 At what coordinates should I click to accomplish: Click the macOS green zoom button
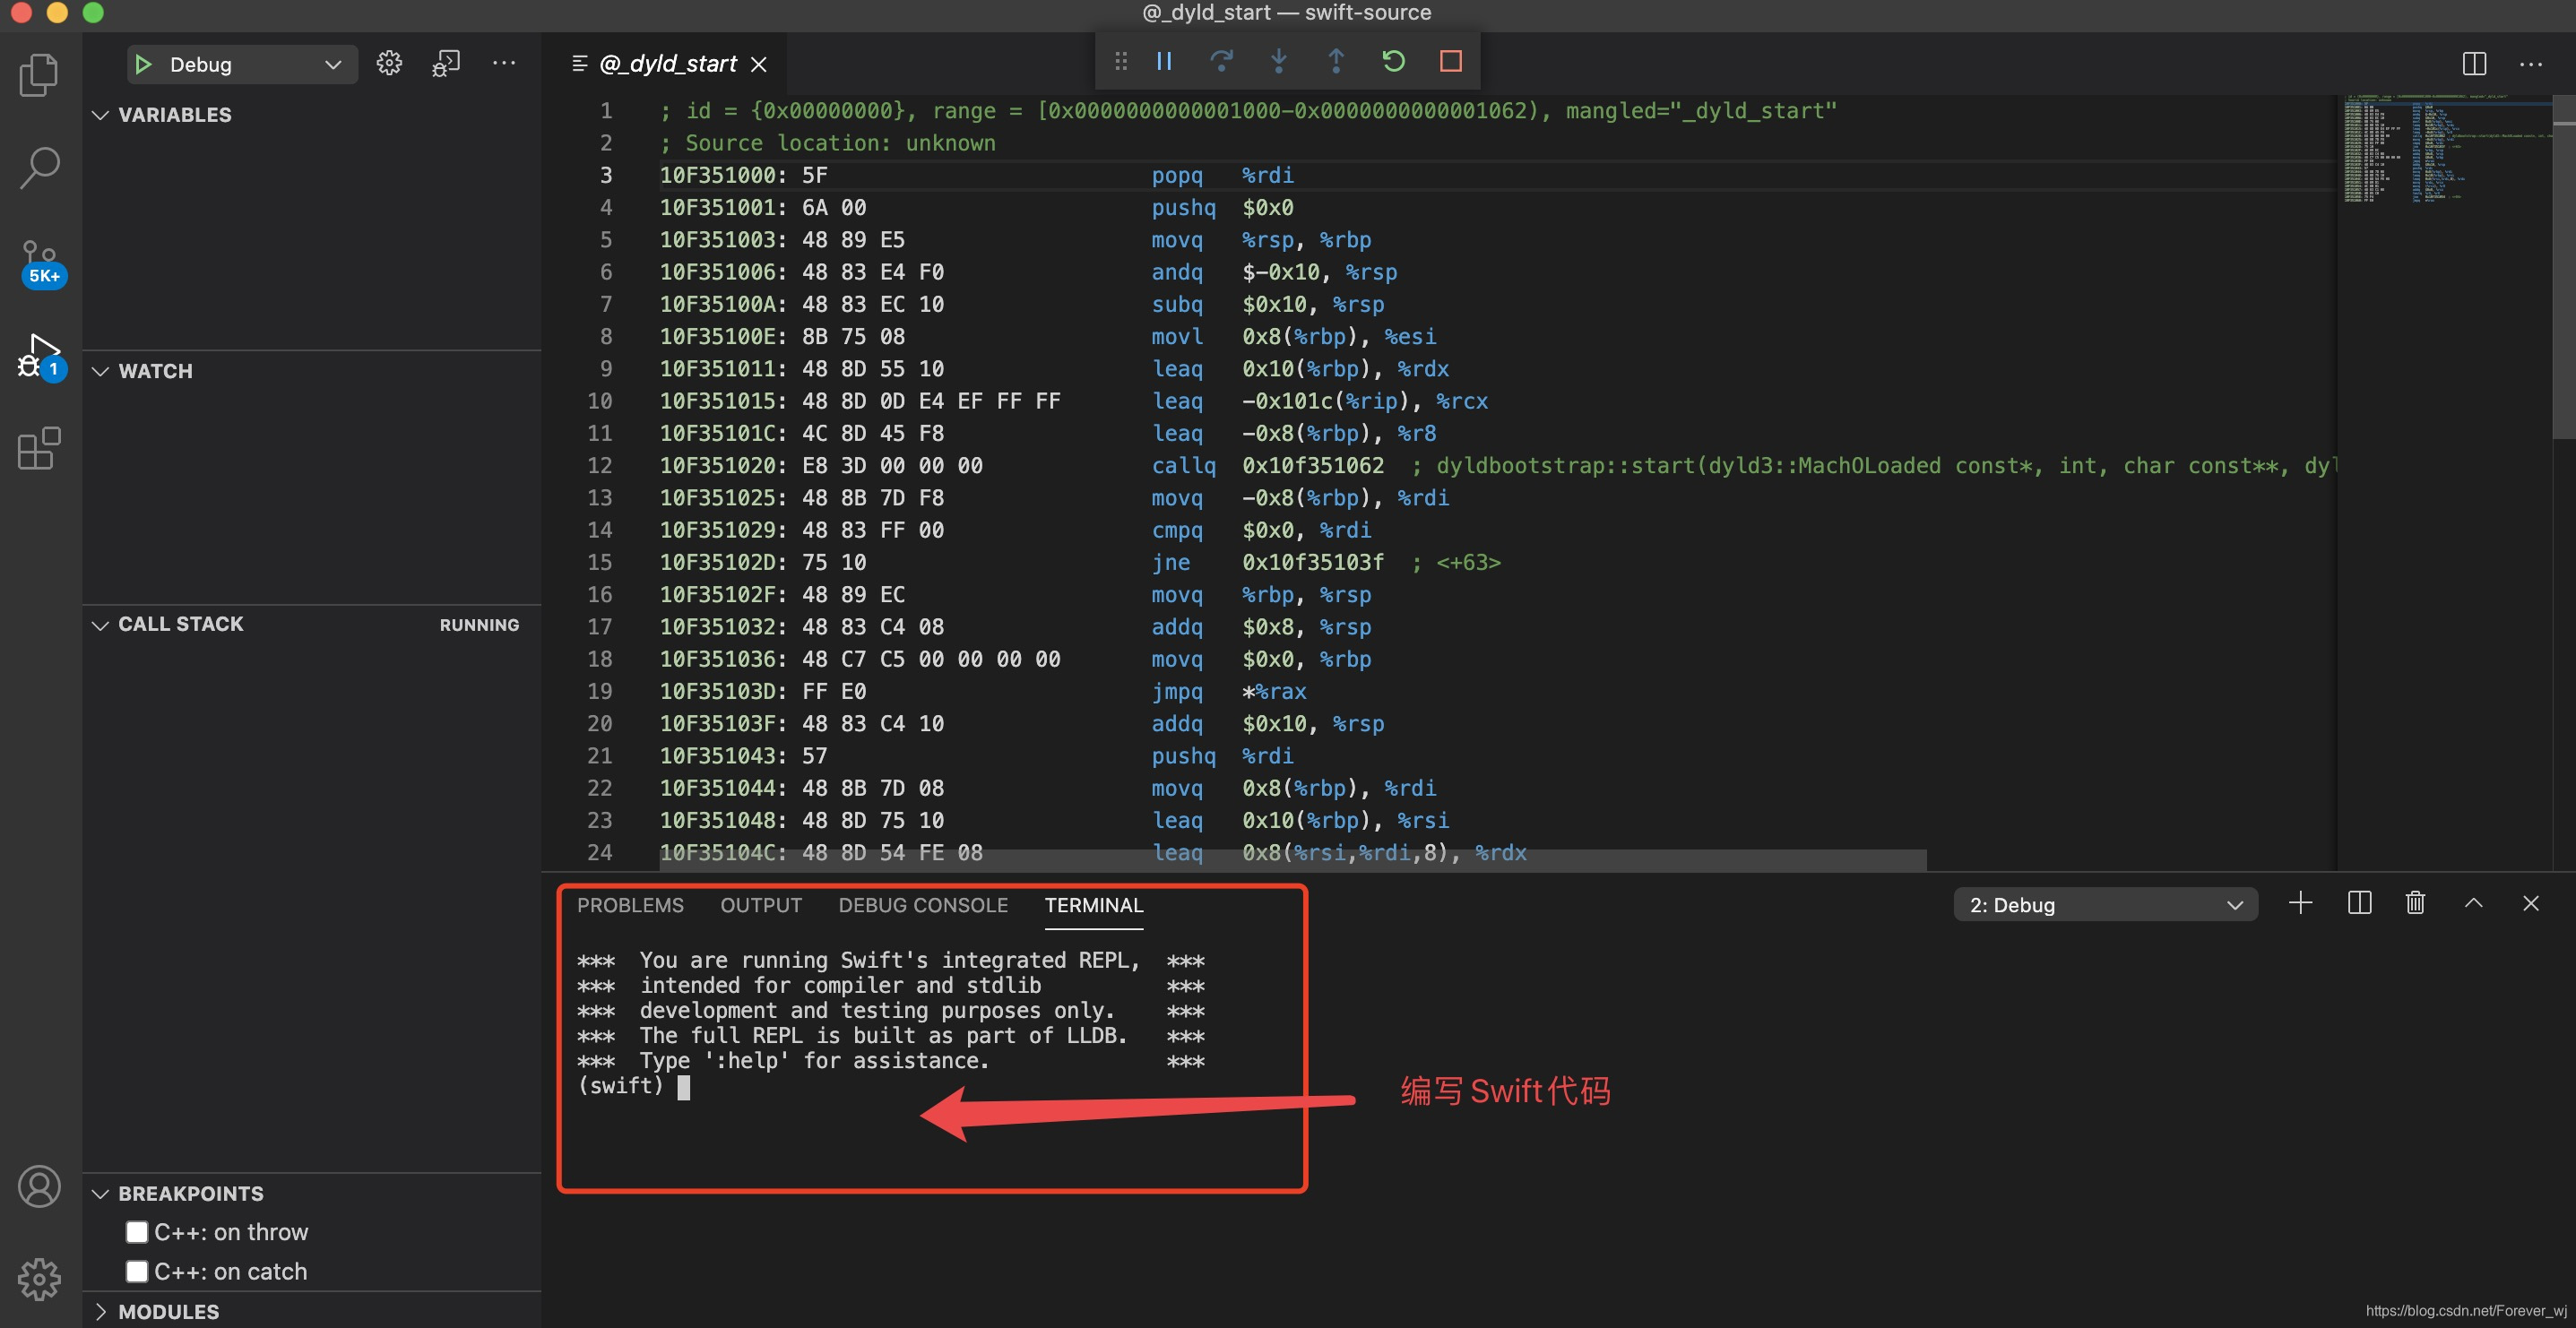pos(93,12)
